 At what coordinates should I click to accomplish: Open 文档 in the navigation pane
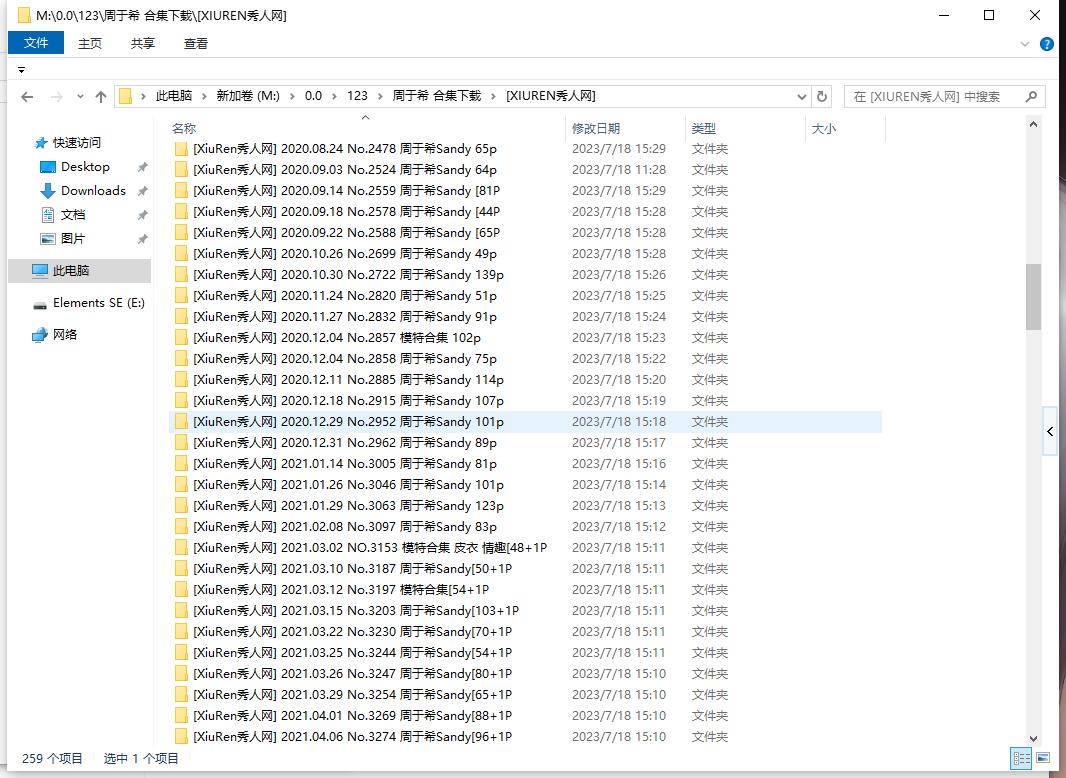pyautogui.click(x=73, y=215)
